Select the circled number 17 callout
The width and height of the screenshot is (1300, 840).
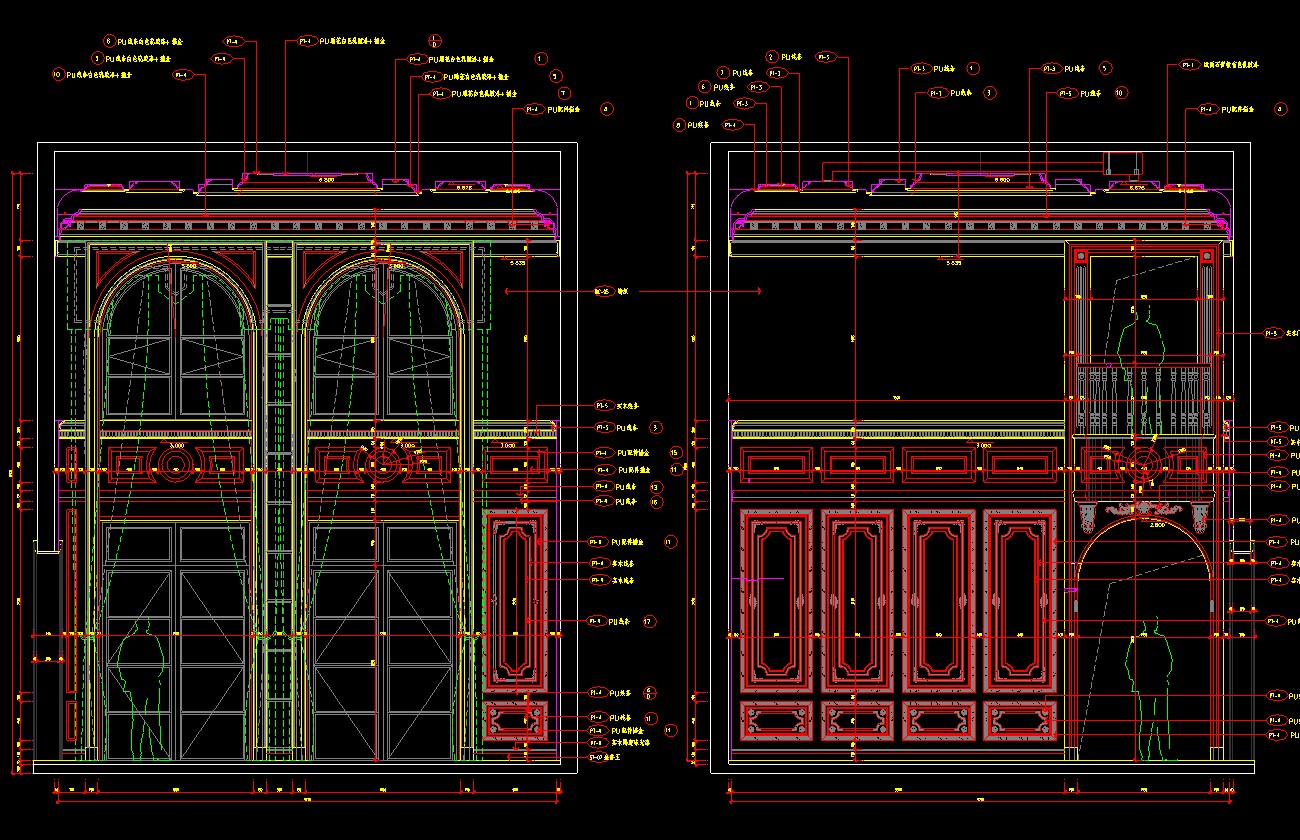tap(649, 622)
